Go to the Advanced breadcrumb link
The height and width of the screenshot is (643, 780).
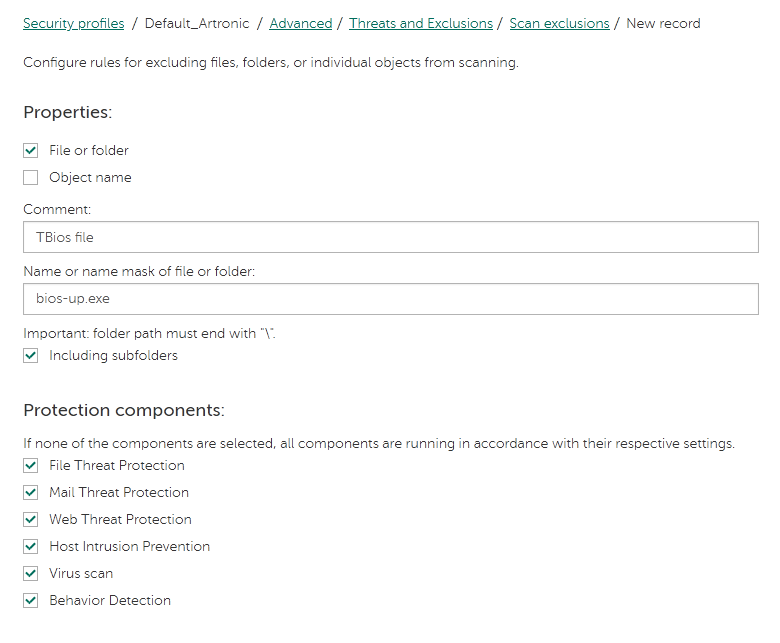coord(300,23)
